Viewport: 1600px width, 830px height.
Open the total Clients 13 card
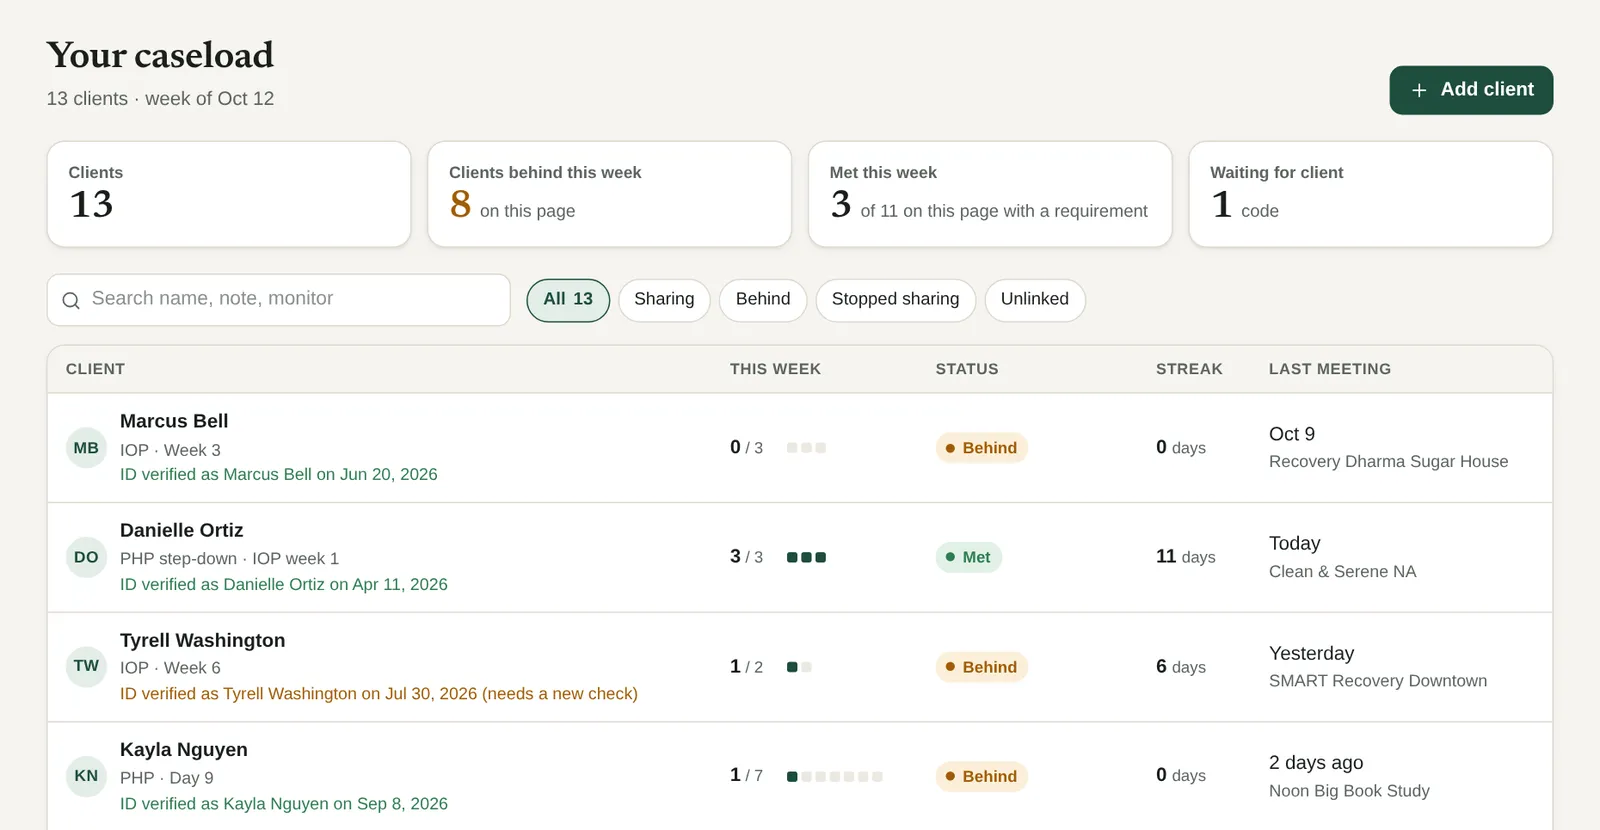tap(229, 194)
